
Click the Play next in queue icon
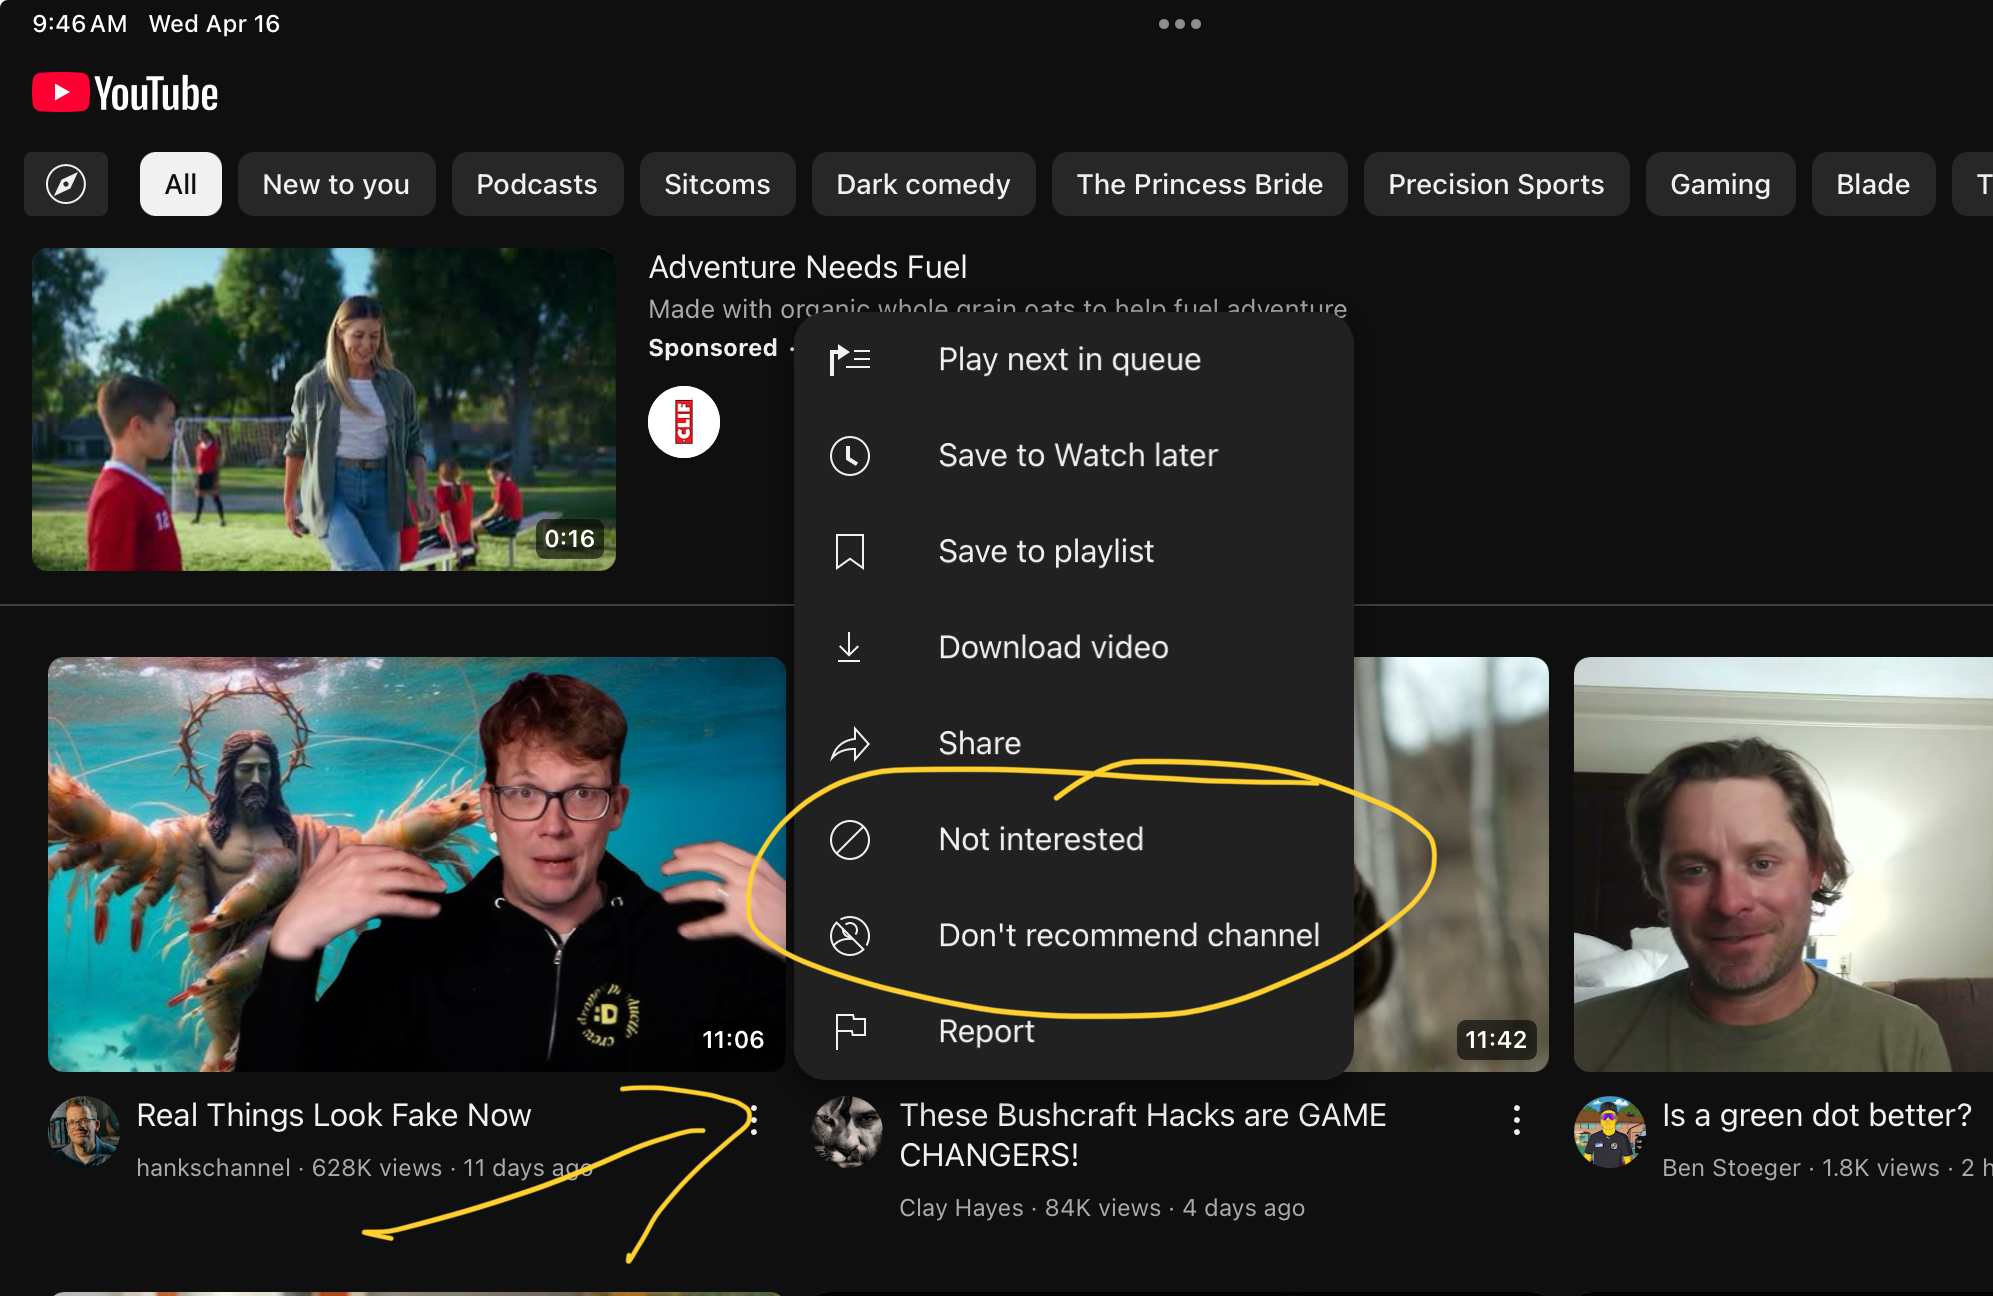click(850, 359)
